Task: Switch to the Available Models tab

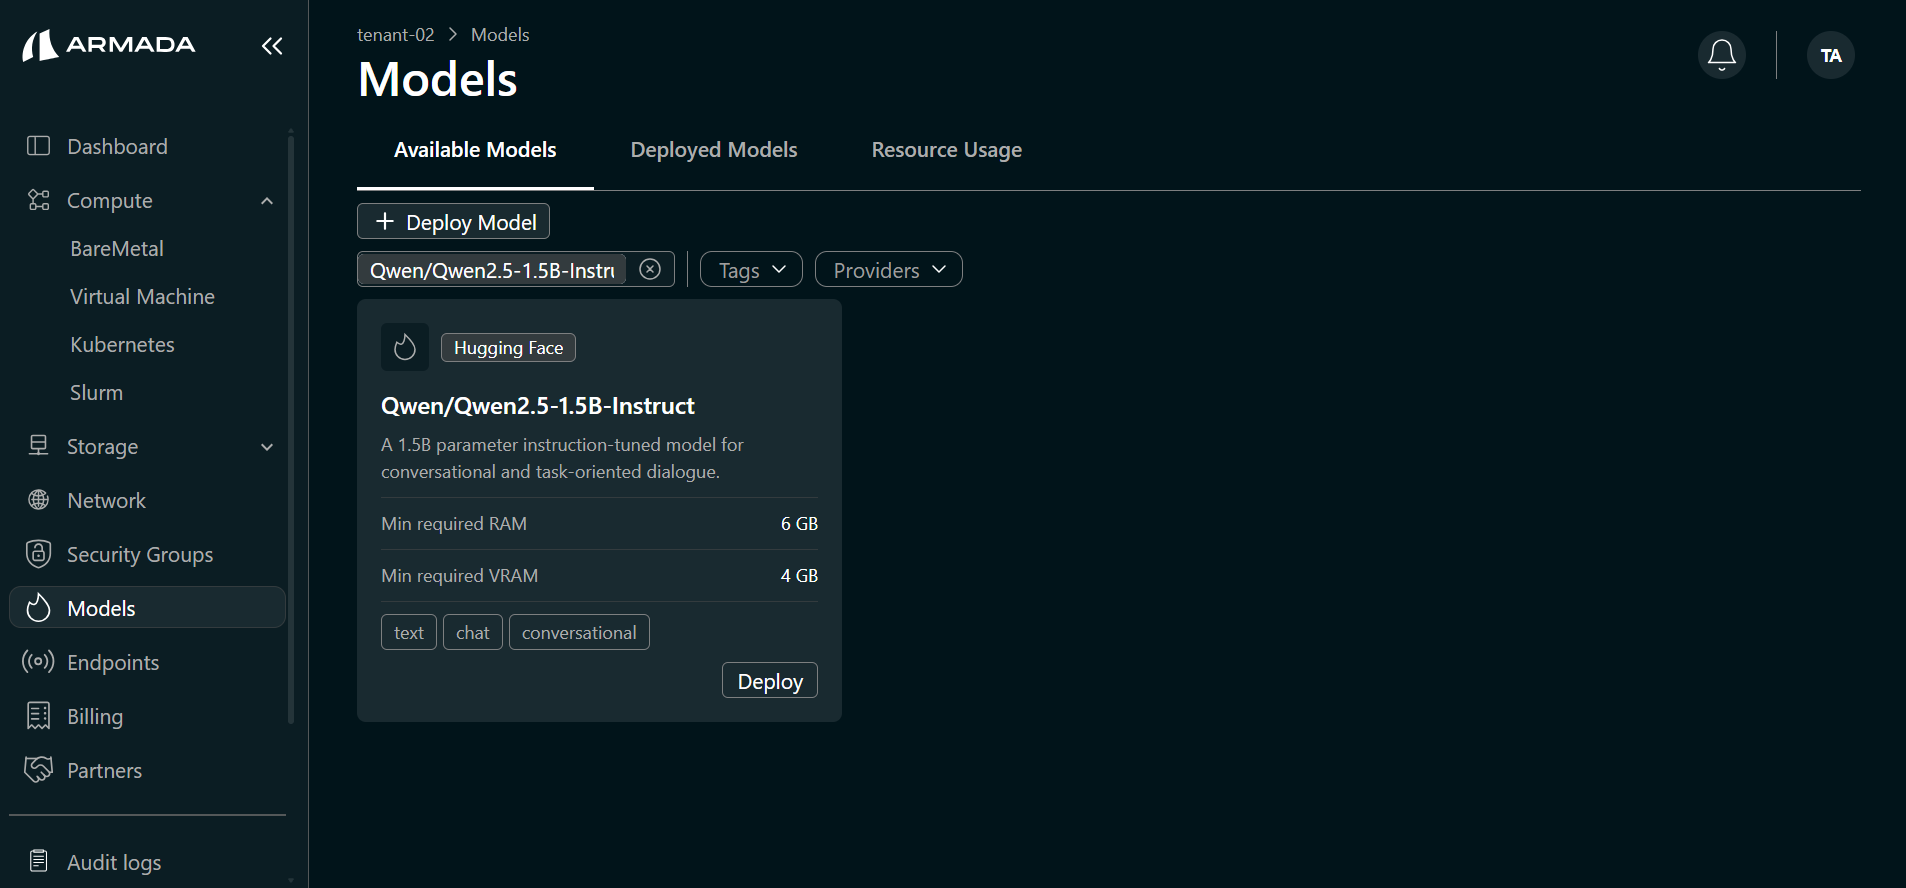Action: [x=475, y=150]
